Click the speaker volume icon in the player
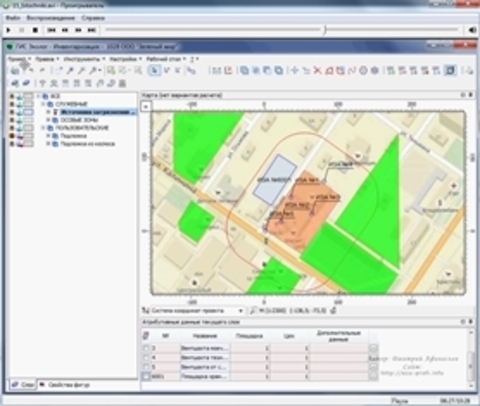 click(472, 30)
